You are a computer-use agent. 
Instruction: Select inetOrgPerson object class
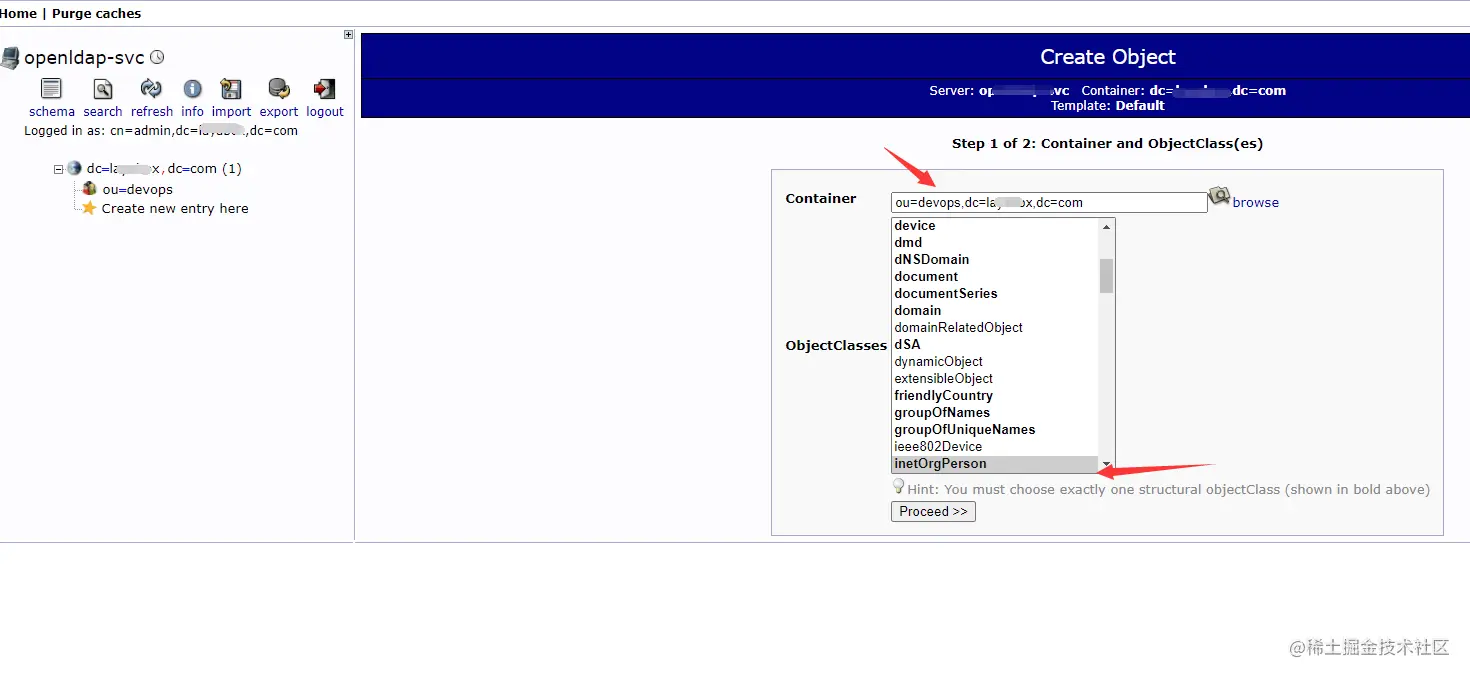point(995,464)
